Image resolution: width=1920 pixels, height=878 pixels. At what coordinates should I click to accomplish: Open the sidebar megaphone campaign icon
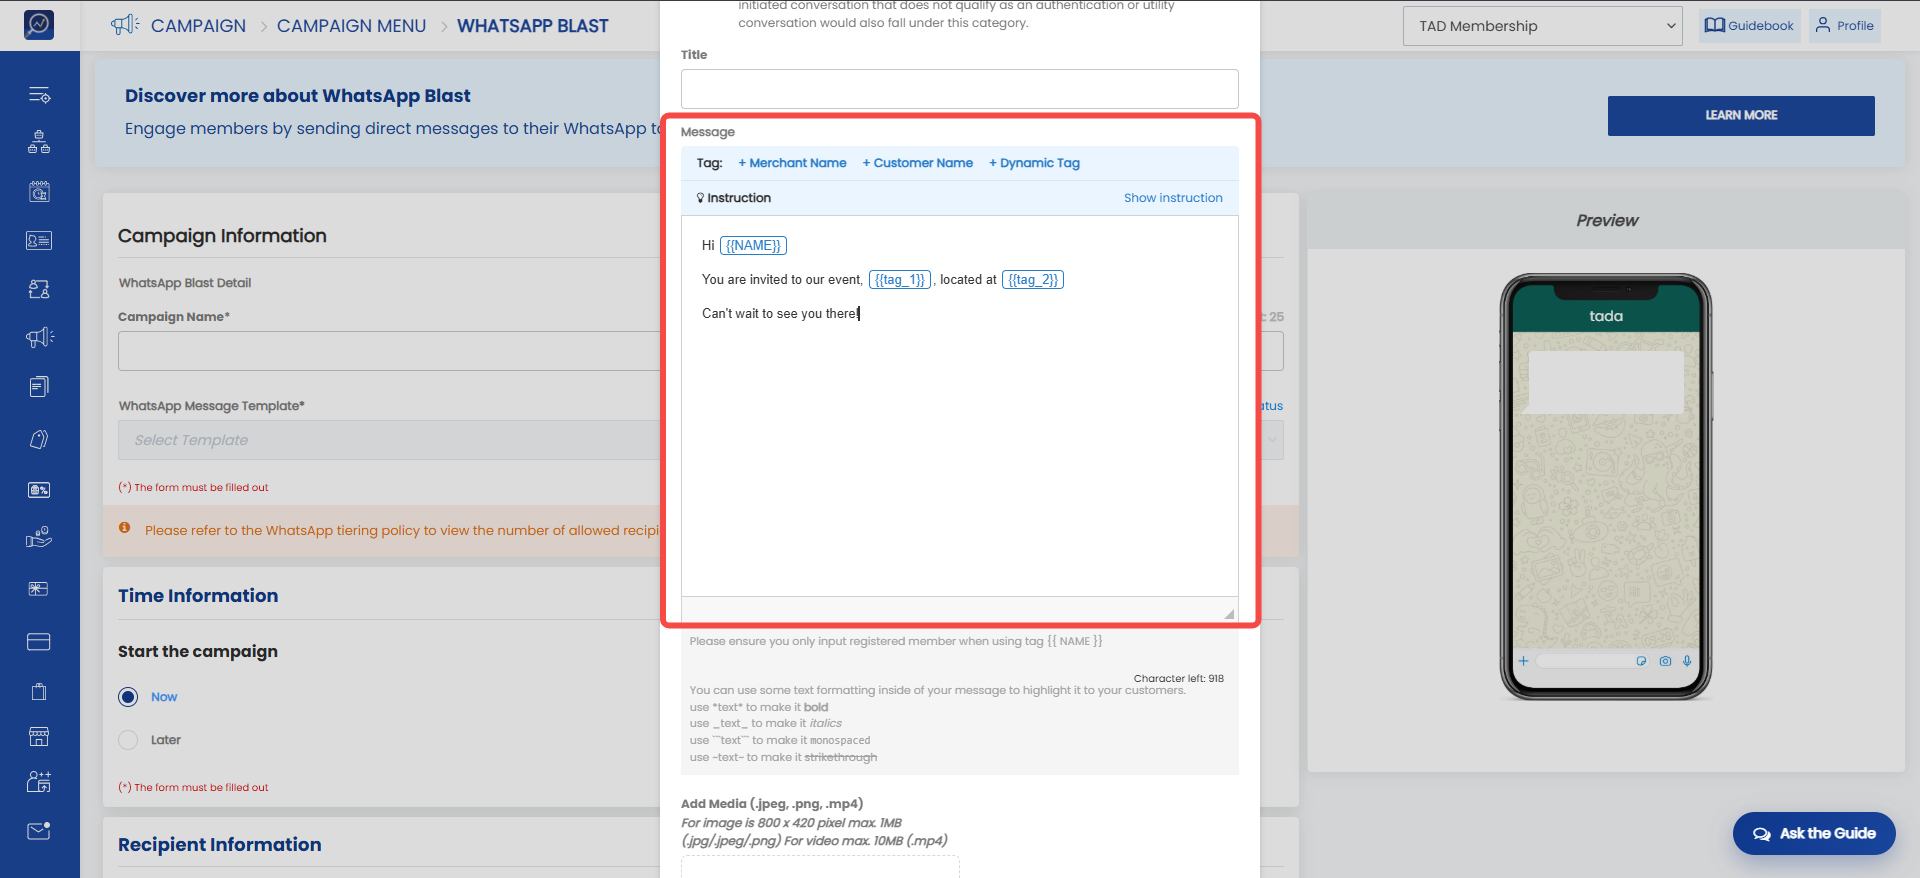pos(39,337)
